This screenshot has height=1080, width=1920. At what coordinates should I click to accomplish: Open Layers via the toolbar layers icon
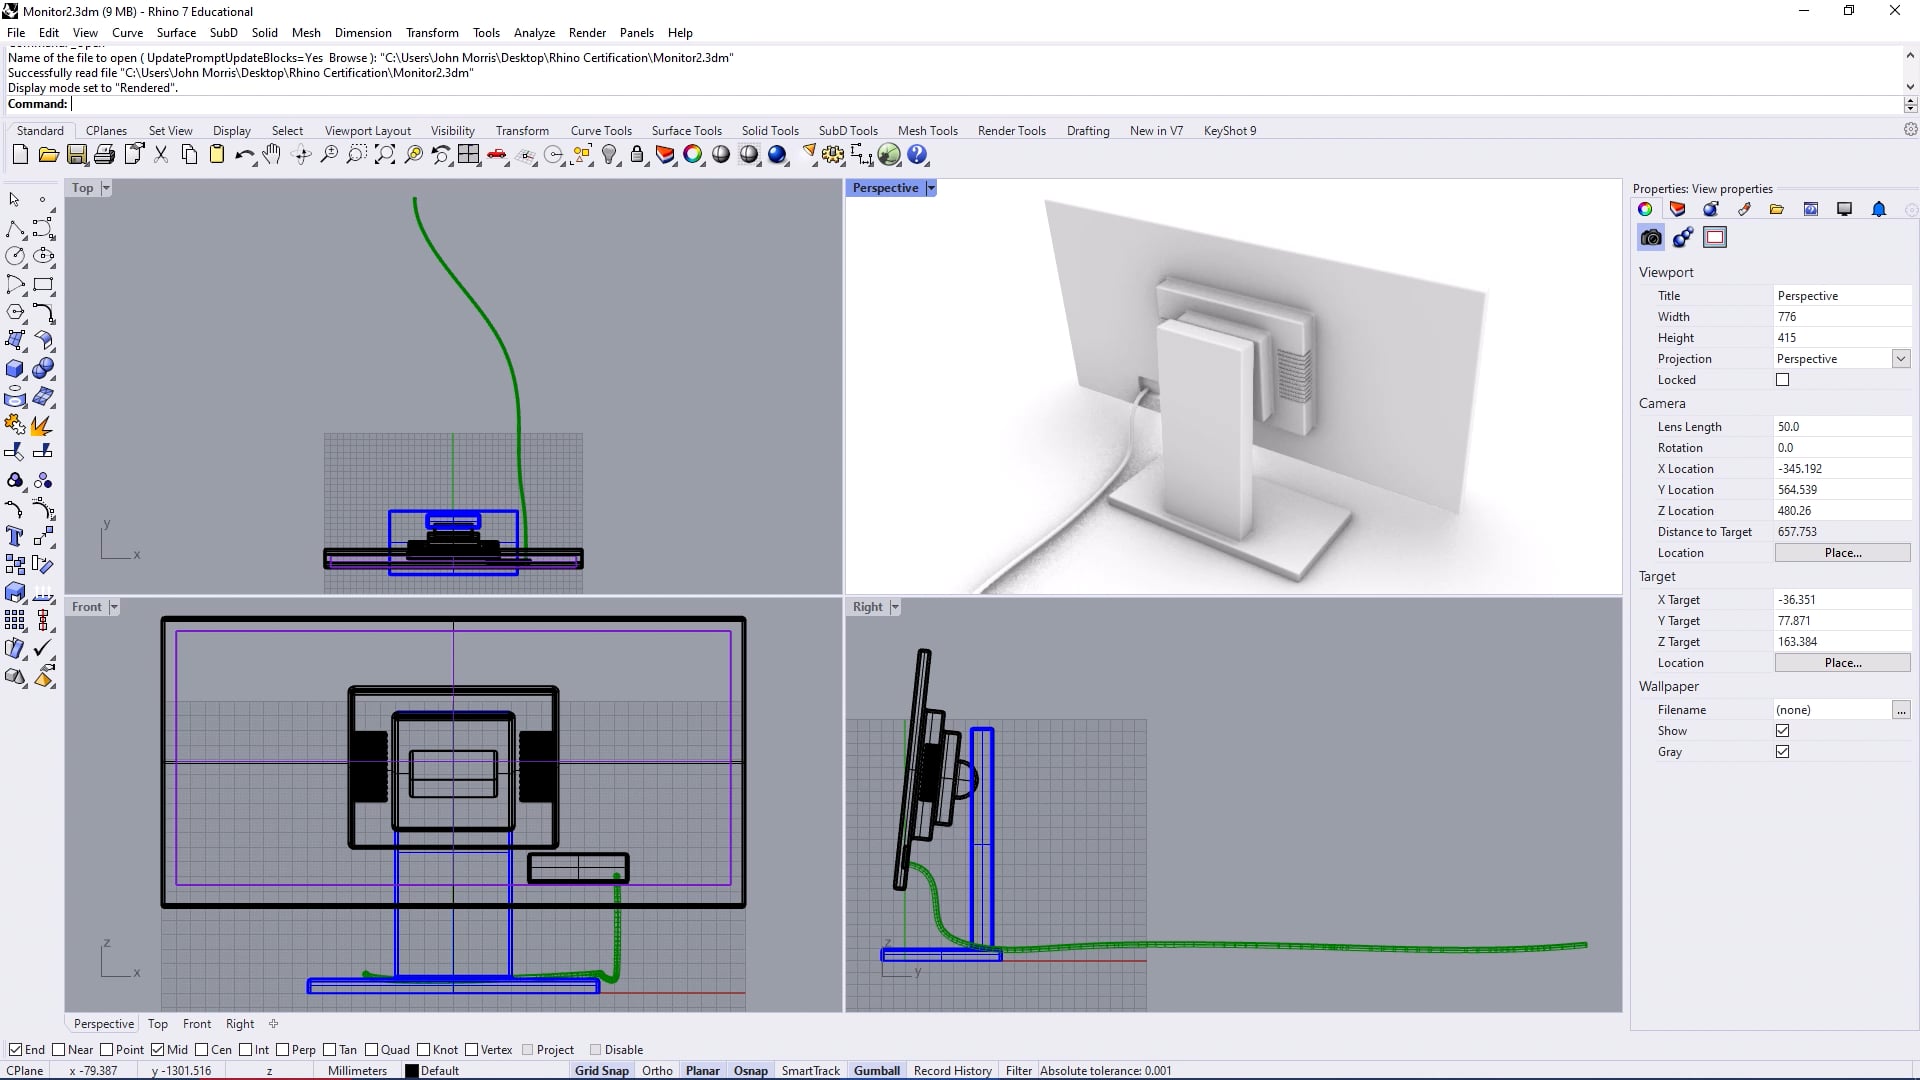(x=665, y=155)
